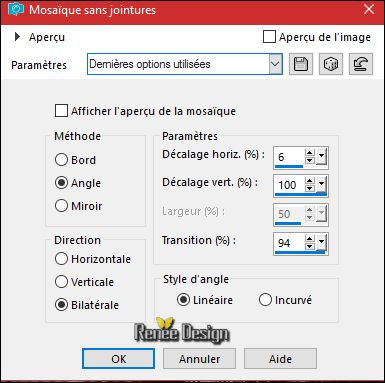
Task: Click the Annuler button
Action: point(199,359)
